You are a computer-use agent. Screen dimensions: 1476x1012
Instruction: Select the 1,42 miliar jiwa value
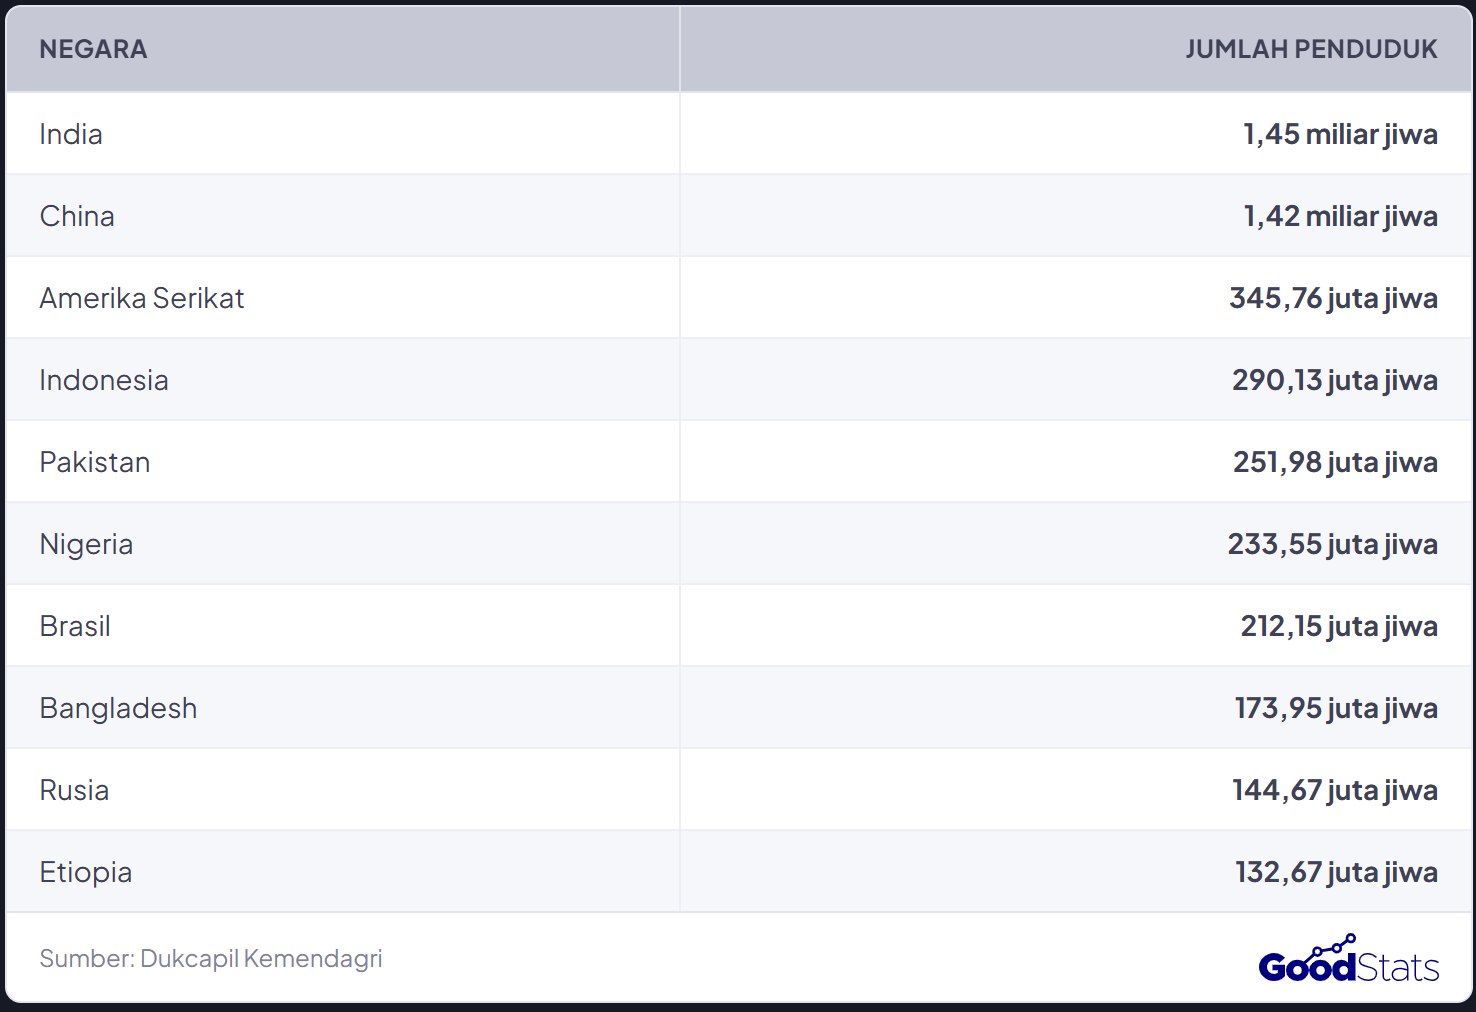pos(1340,216)
